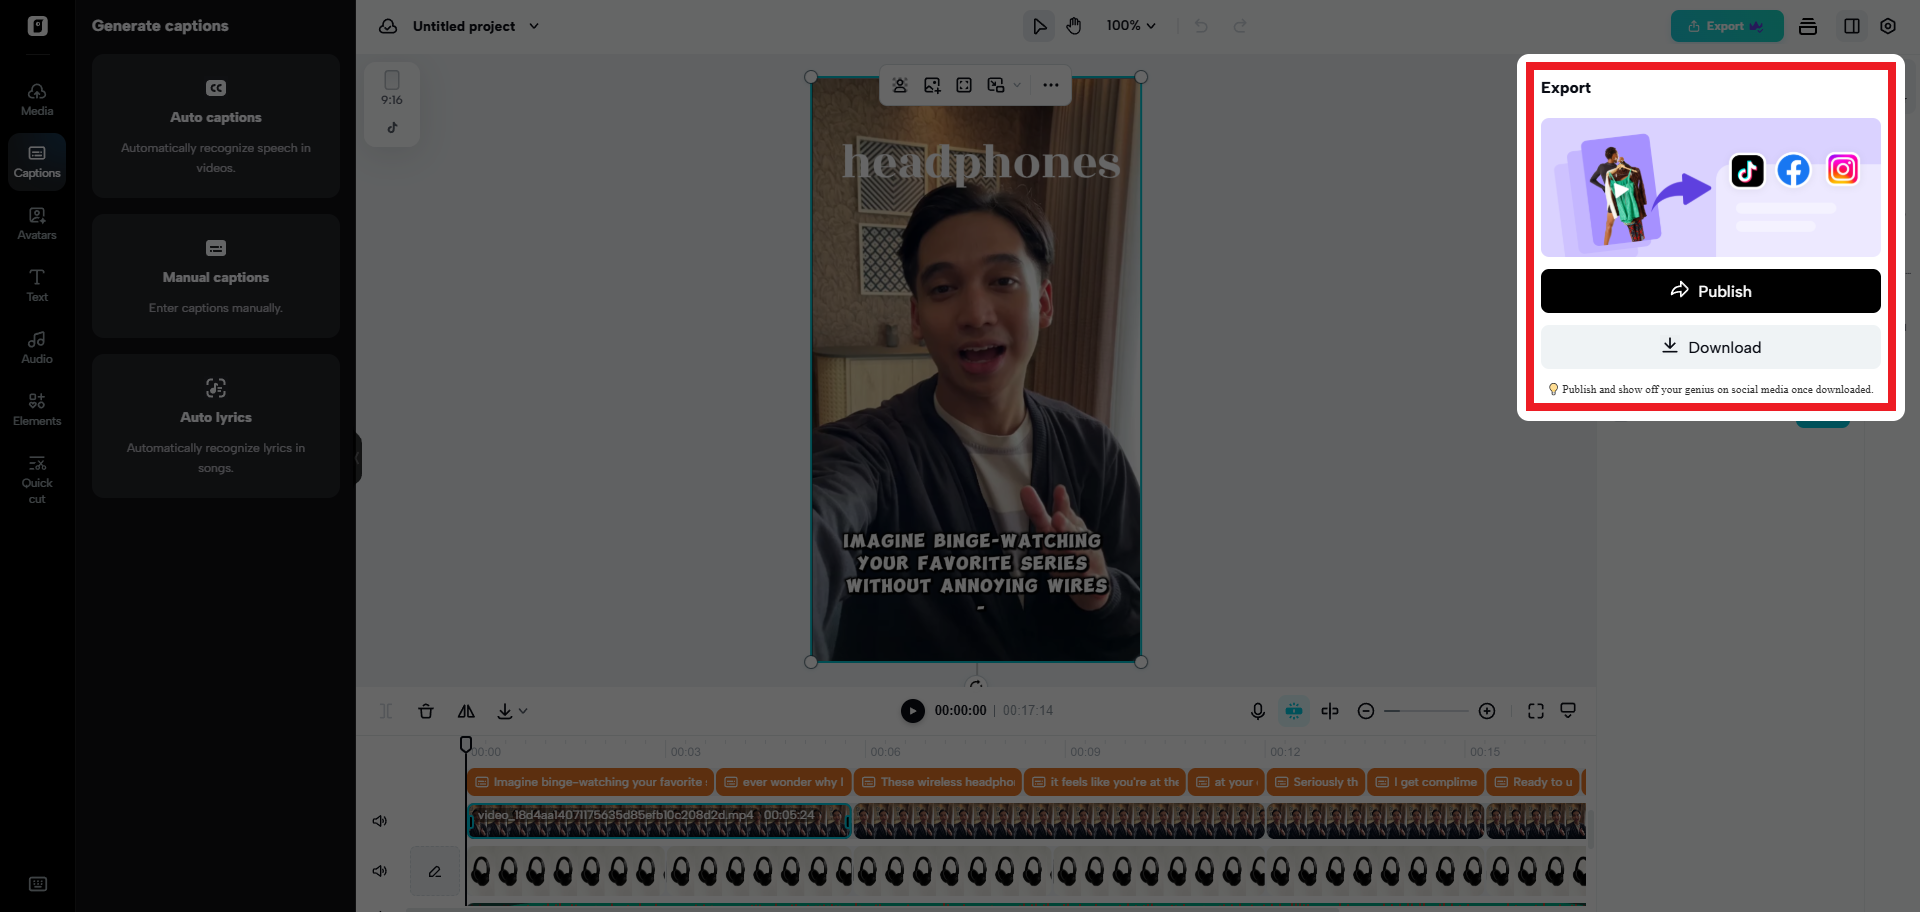
Task: Open the Avatars panel
Action: (x=37, y=222)
